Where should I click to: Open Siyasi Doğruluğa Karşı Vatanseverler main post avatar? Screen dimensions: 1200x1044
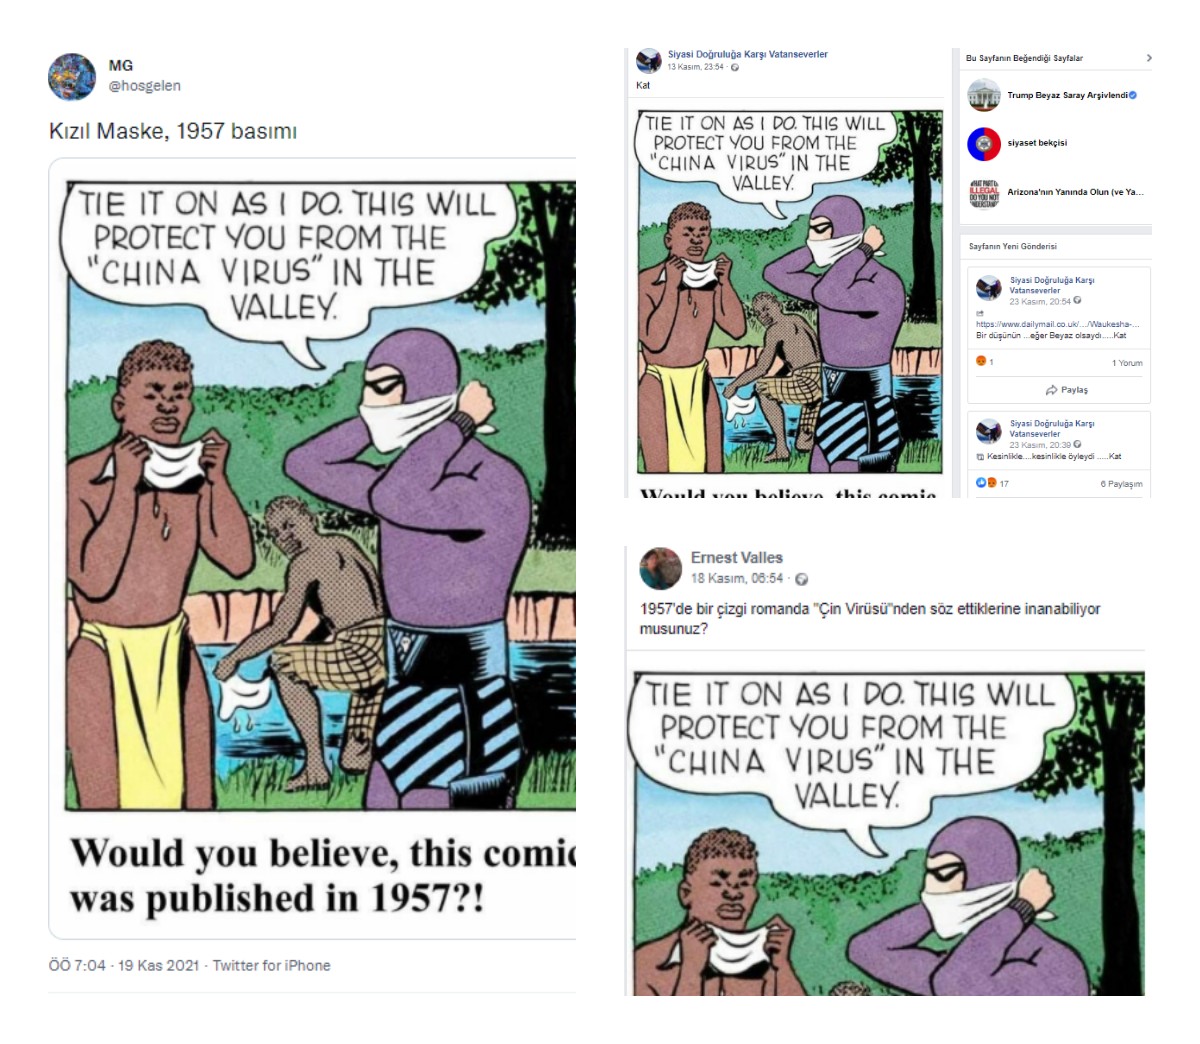pos(649,61)
